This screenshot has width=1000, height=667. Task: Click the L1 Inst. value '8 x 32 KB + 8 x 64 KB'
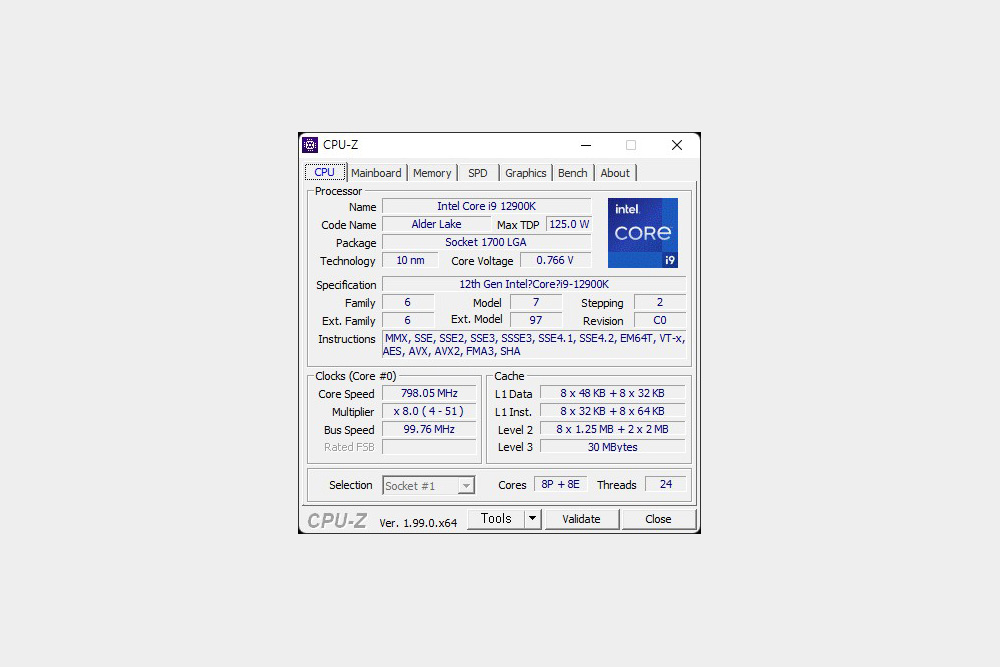click(612, 411)
